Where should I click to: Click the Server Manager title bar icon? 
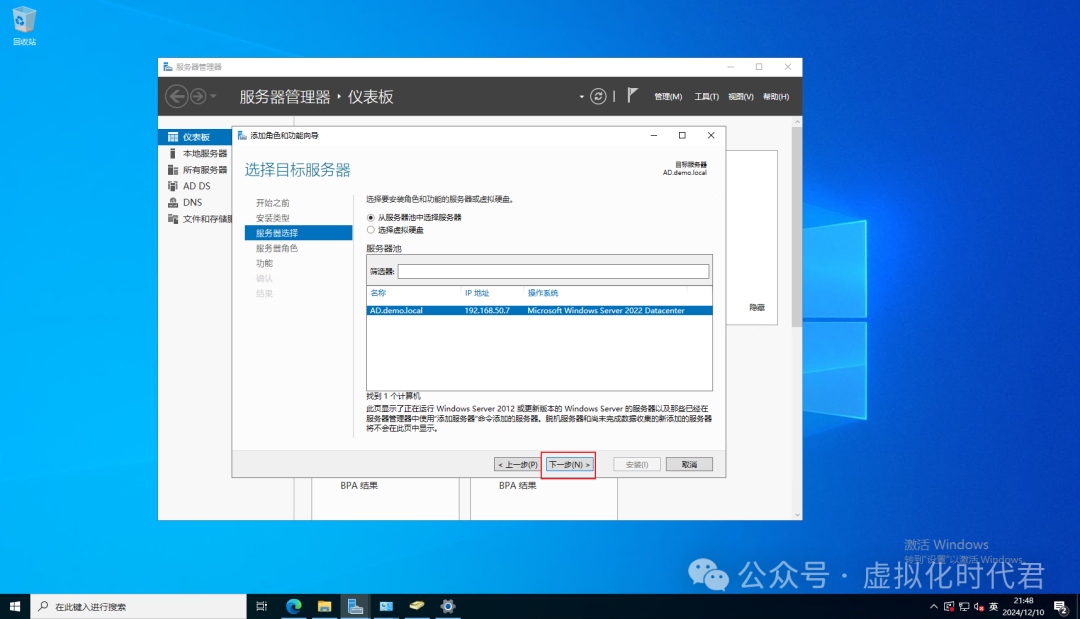(167, 67)
